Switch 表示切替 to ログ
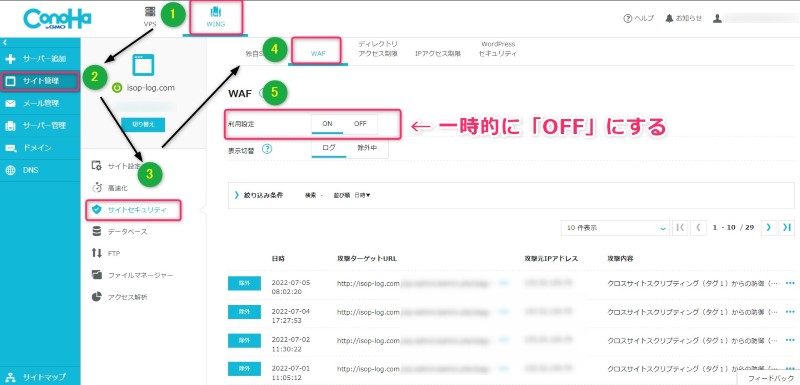This screenshot has height=385, width=800. pos(329,148)
